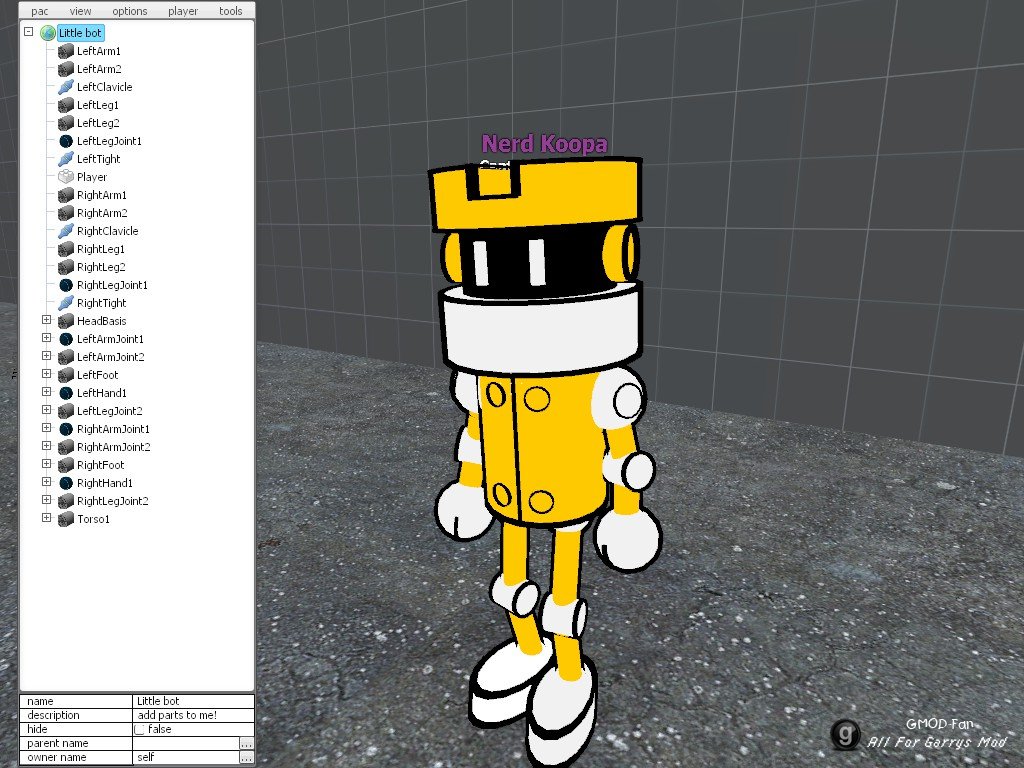
Task: Click the RightFoot model icon
Action: coord(65,465)
